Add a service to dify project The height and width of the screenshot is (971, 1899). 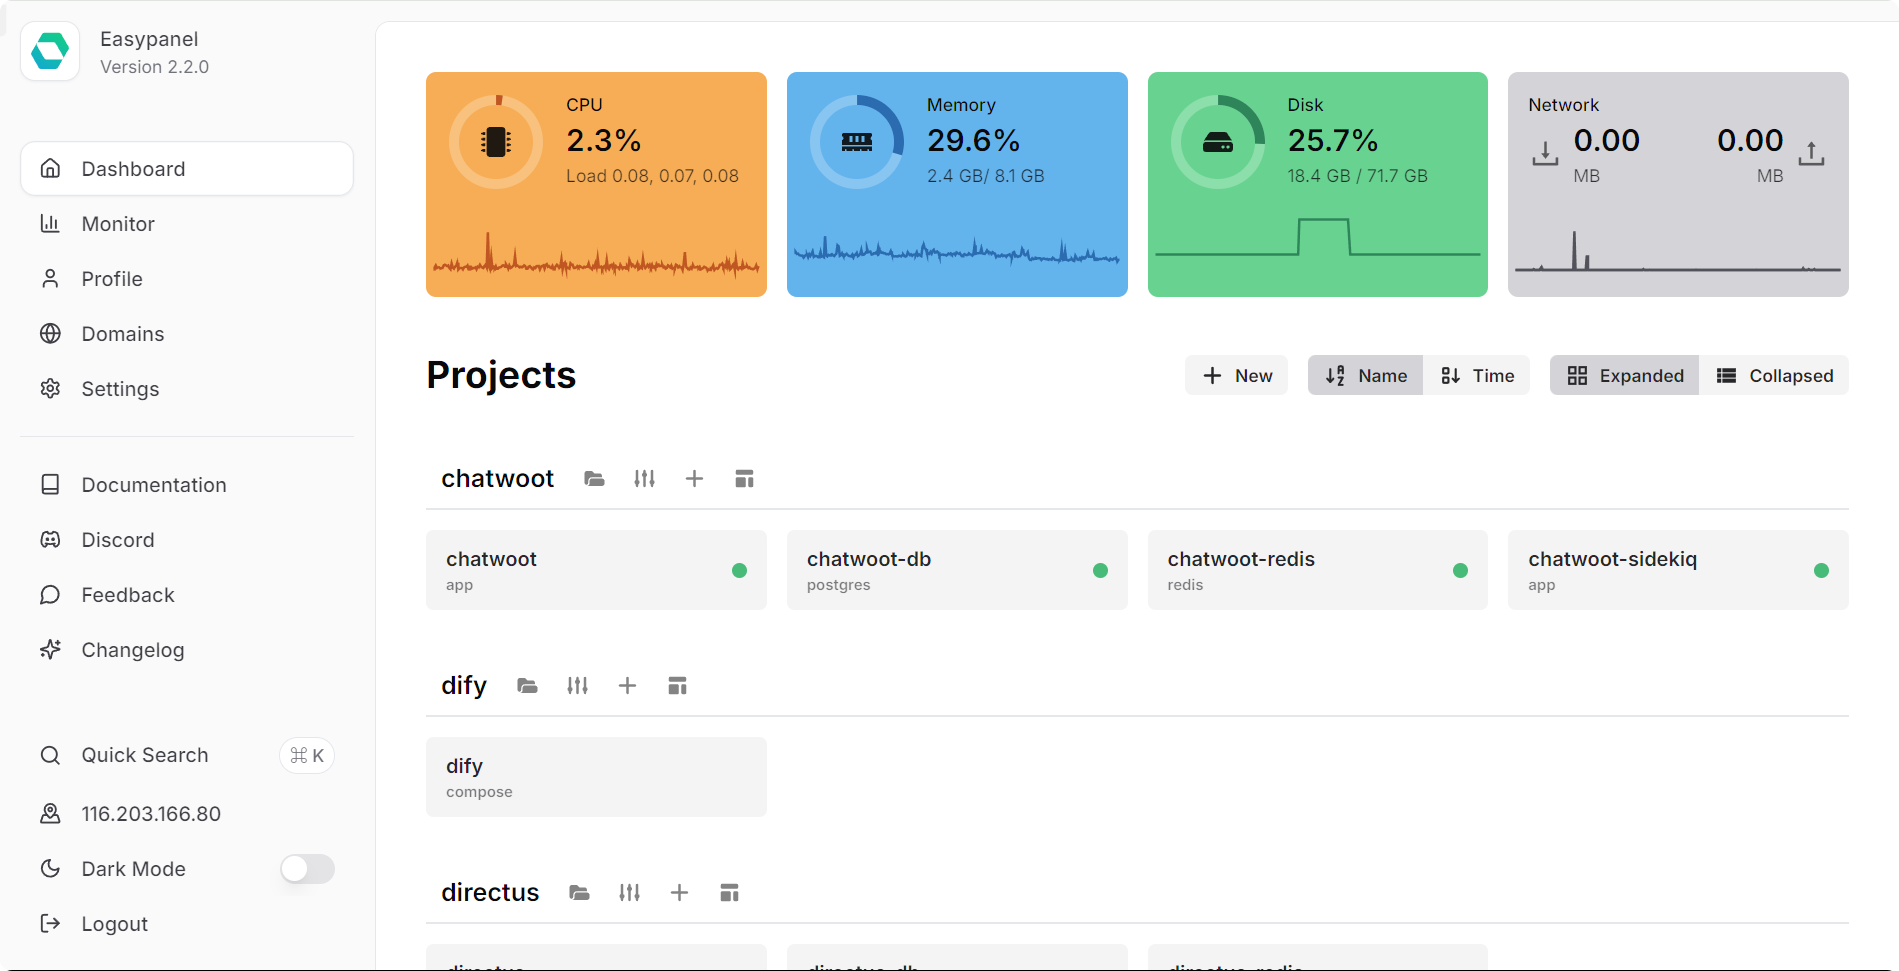point(627,686)
